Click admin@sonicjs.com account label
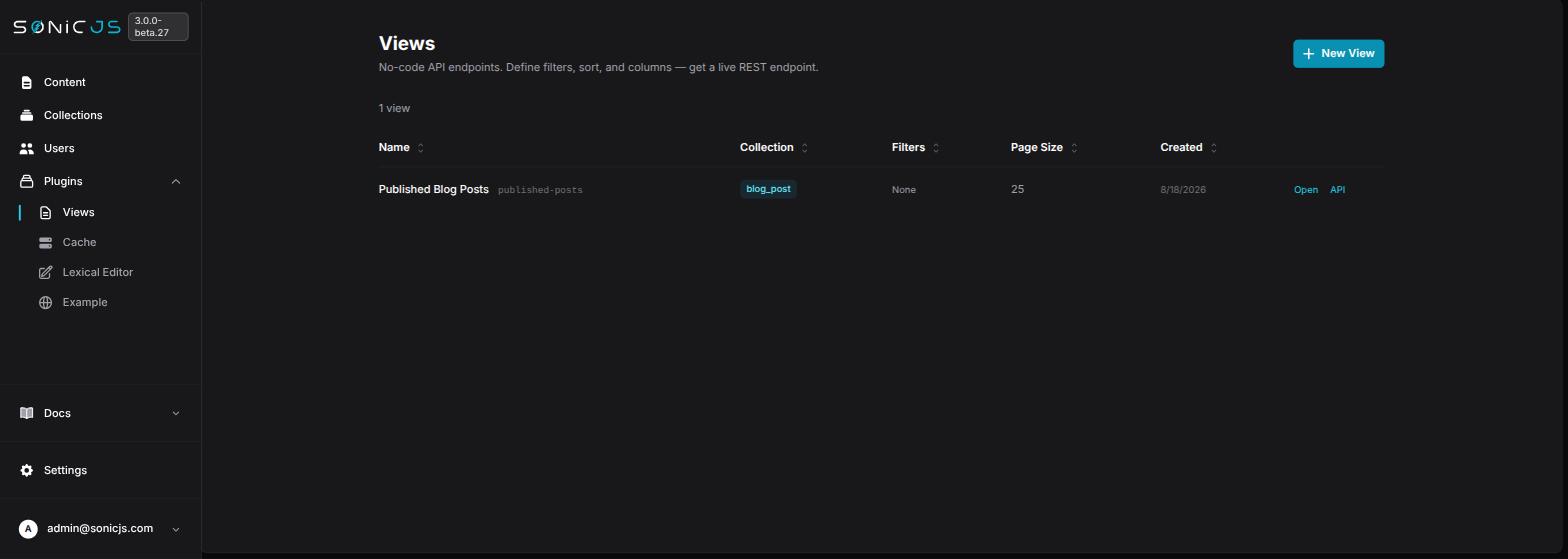Screen dimensions: 1568x559 tap(100, 528)
